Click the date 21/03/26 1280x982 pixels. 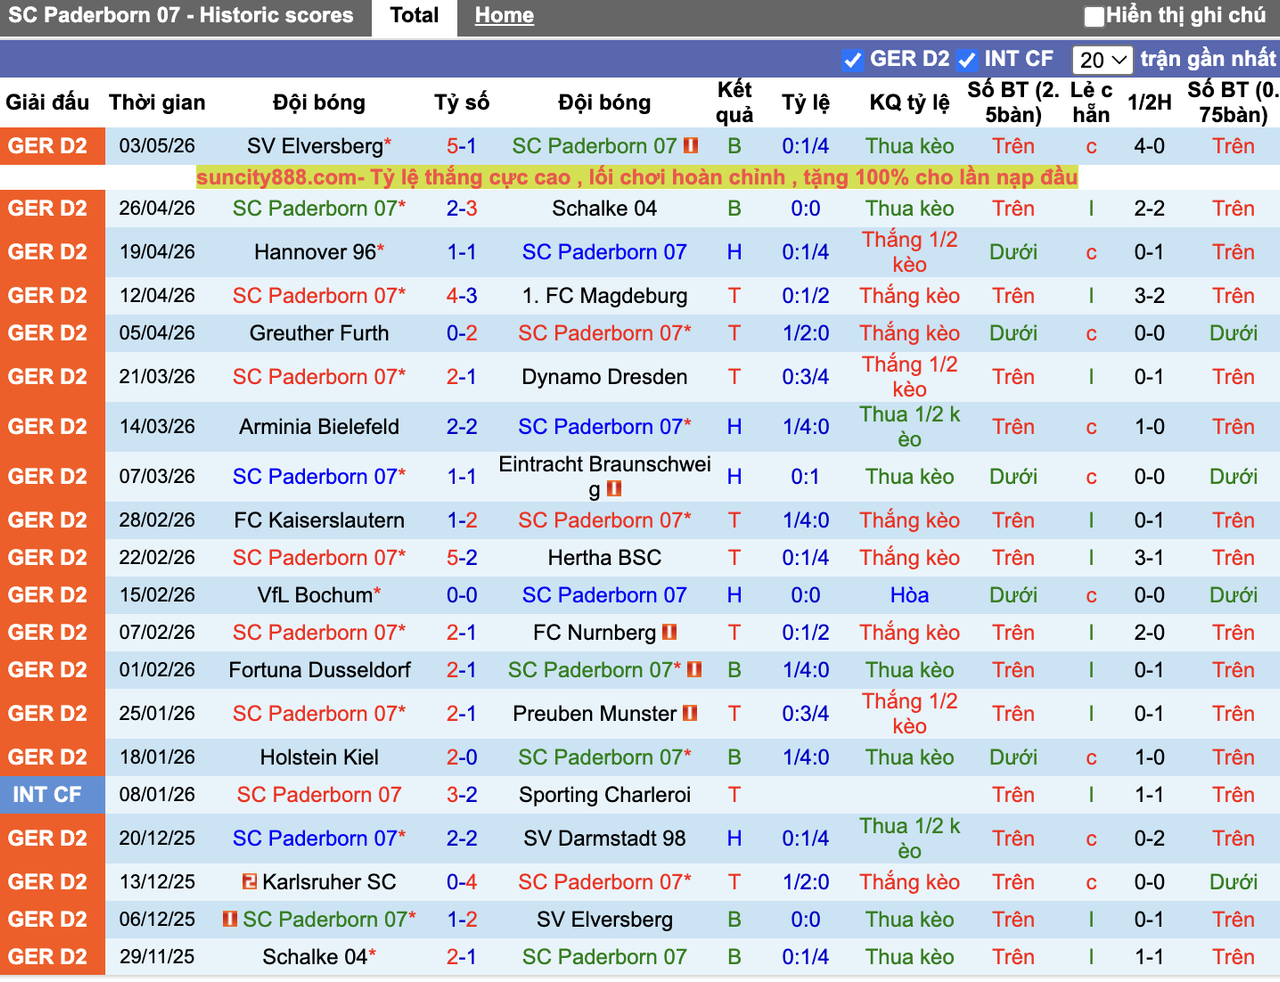[157, 377]
